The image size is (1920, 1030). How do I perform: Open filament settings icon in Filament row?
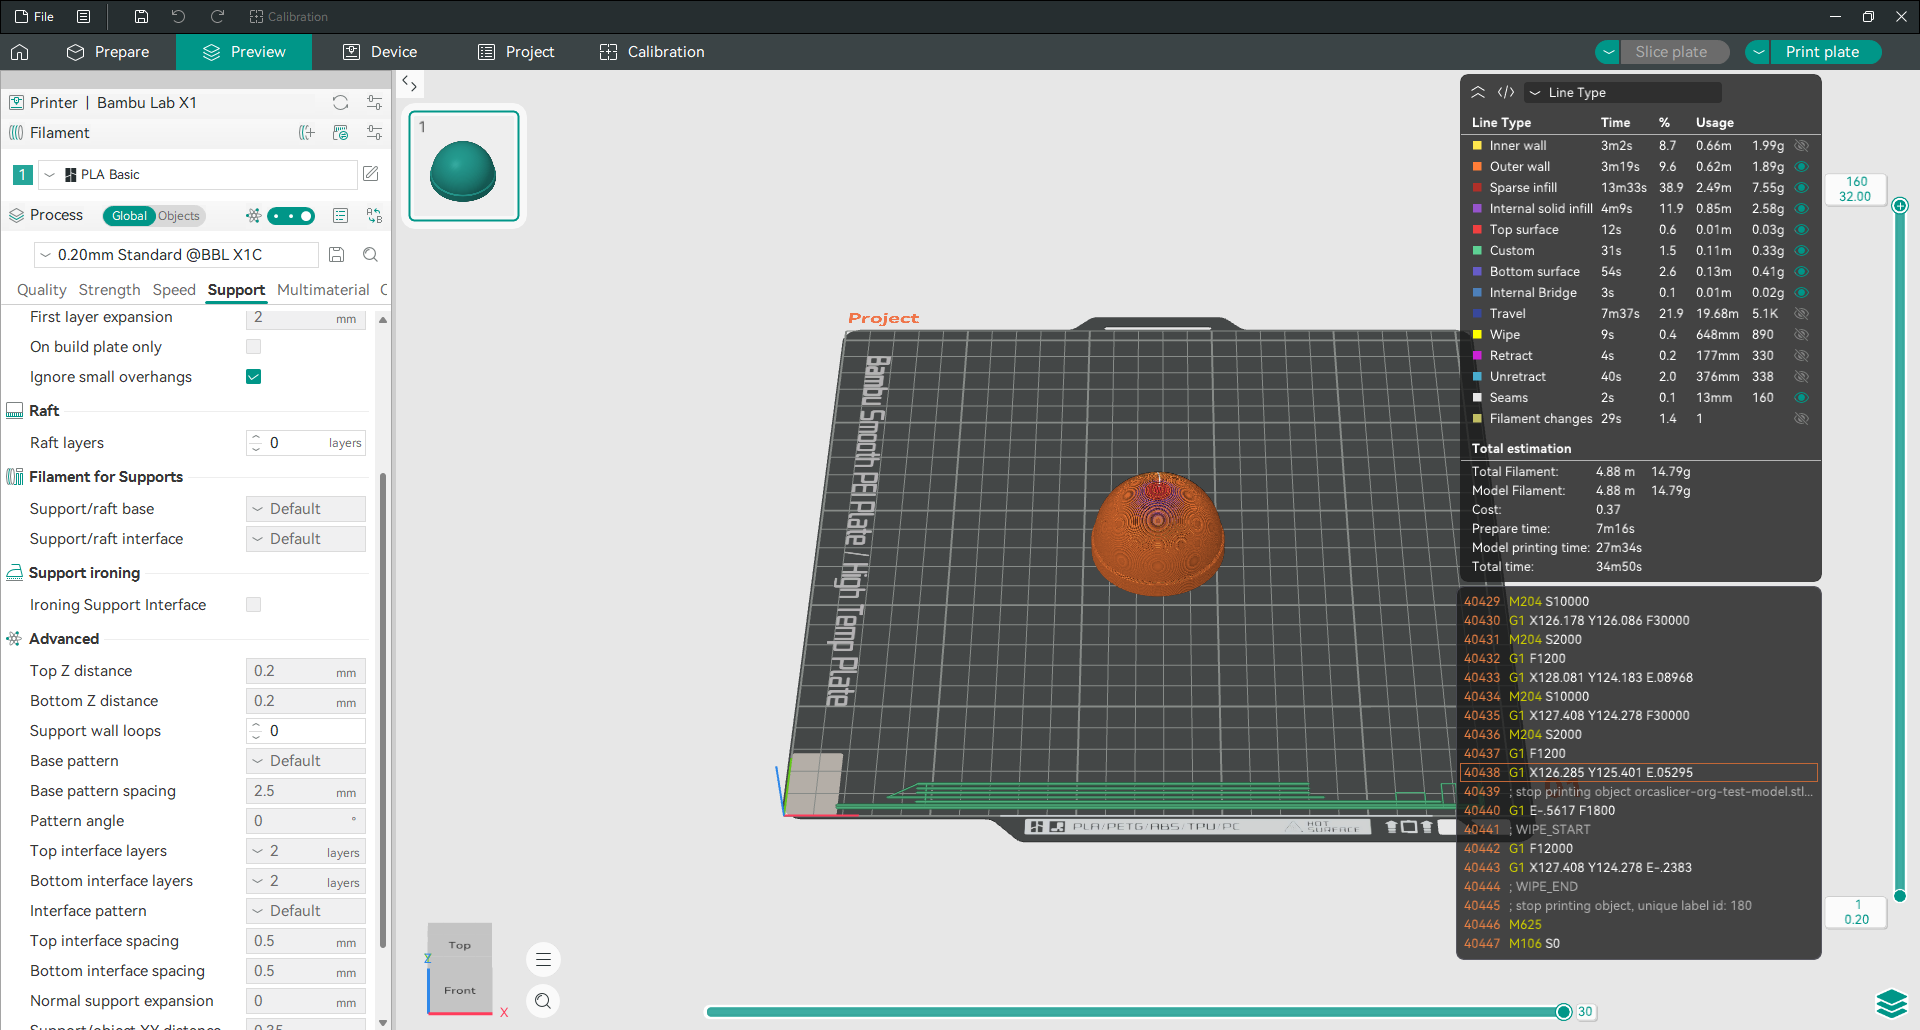(374, 132)
